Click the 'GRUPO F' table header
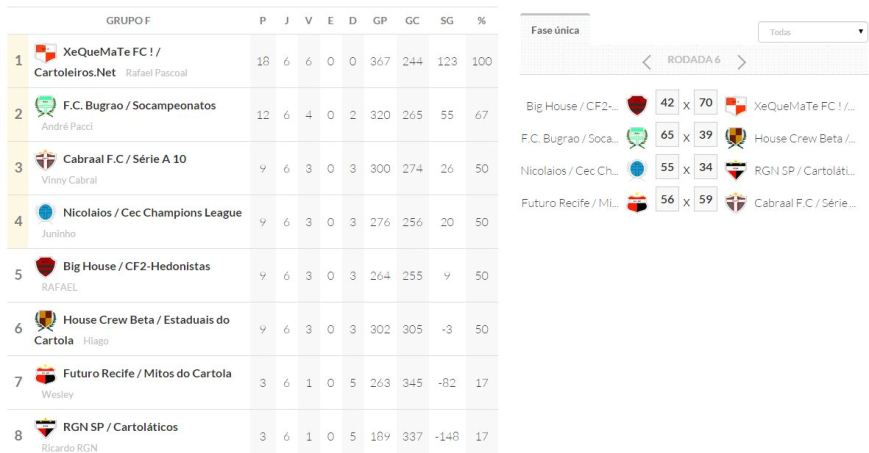 coord(128,20)
